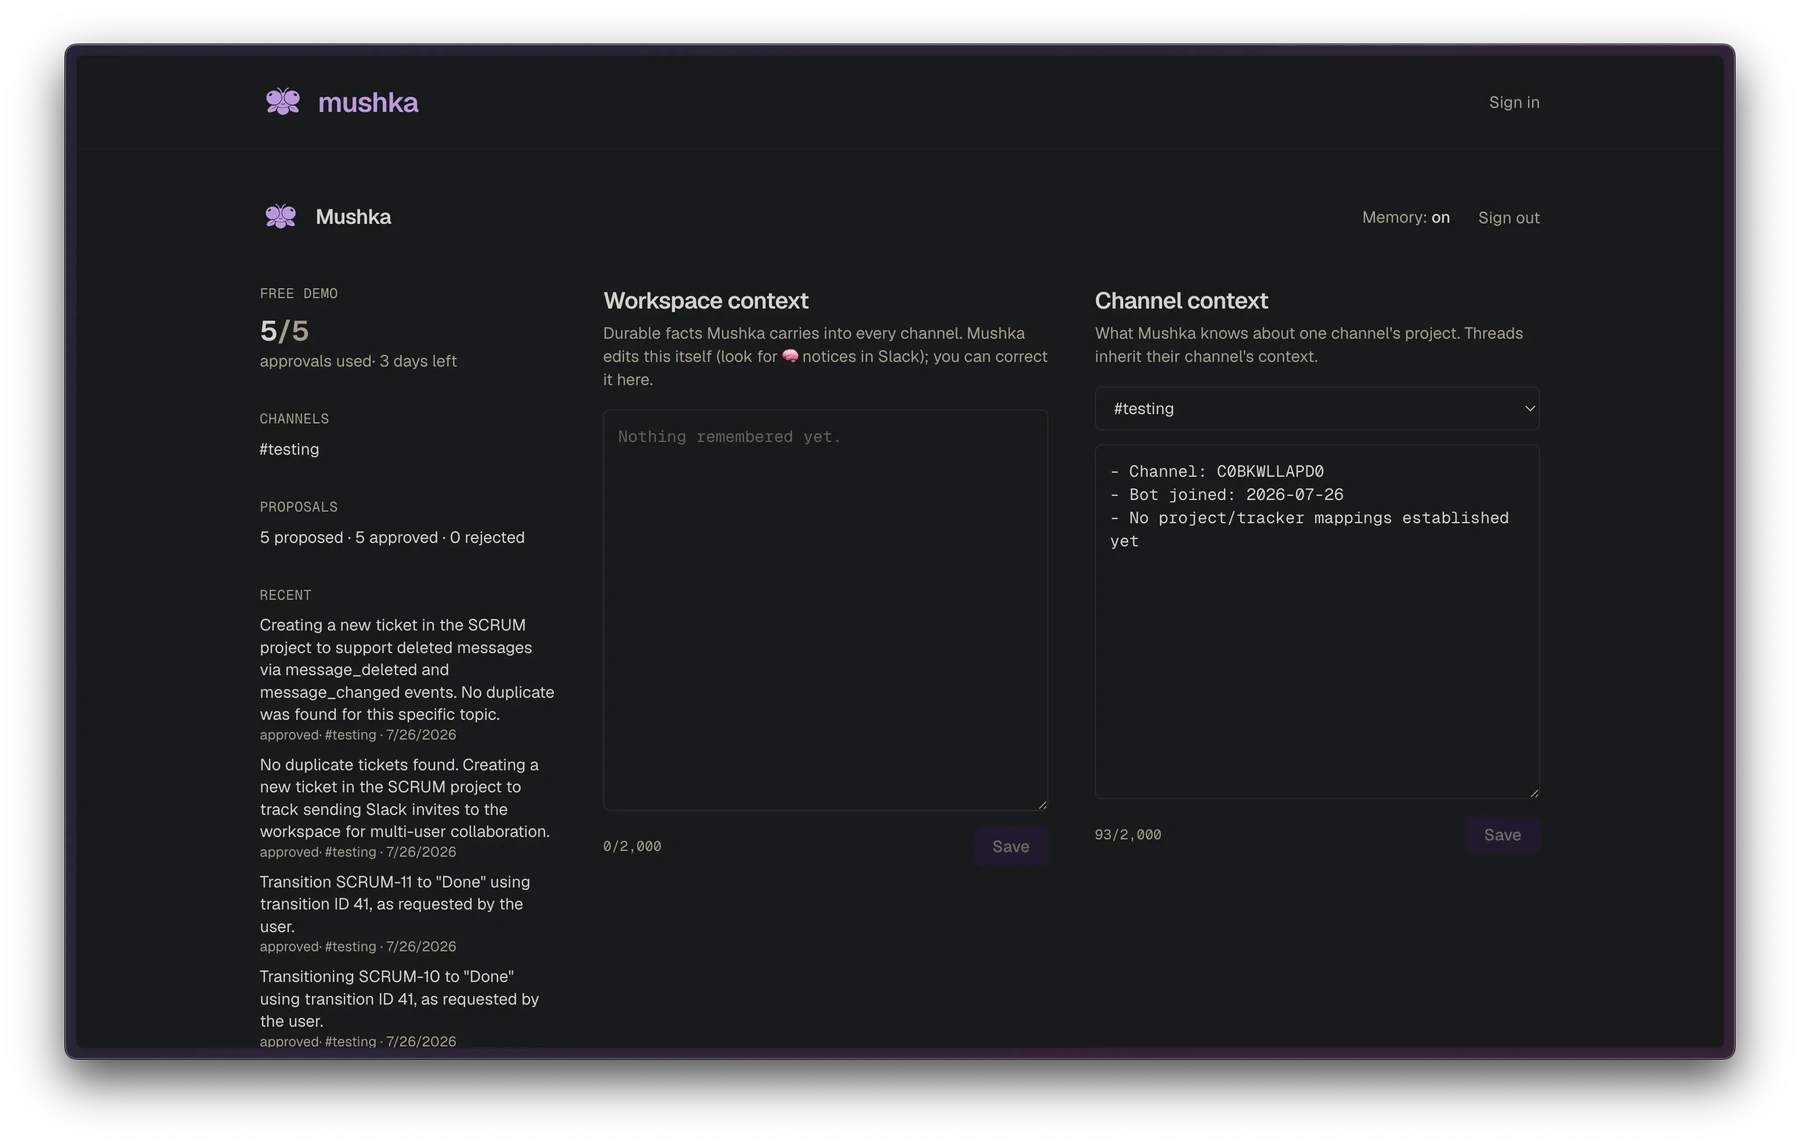The height and width of the screenshot is (1145, 1800).
Task: Save the Workspace context
Action: pyautogui.click(x=1010, y=846)
